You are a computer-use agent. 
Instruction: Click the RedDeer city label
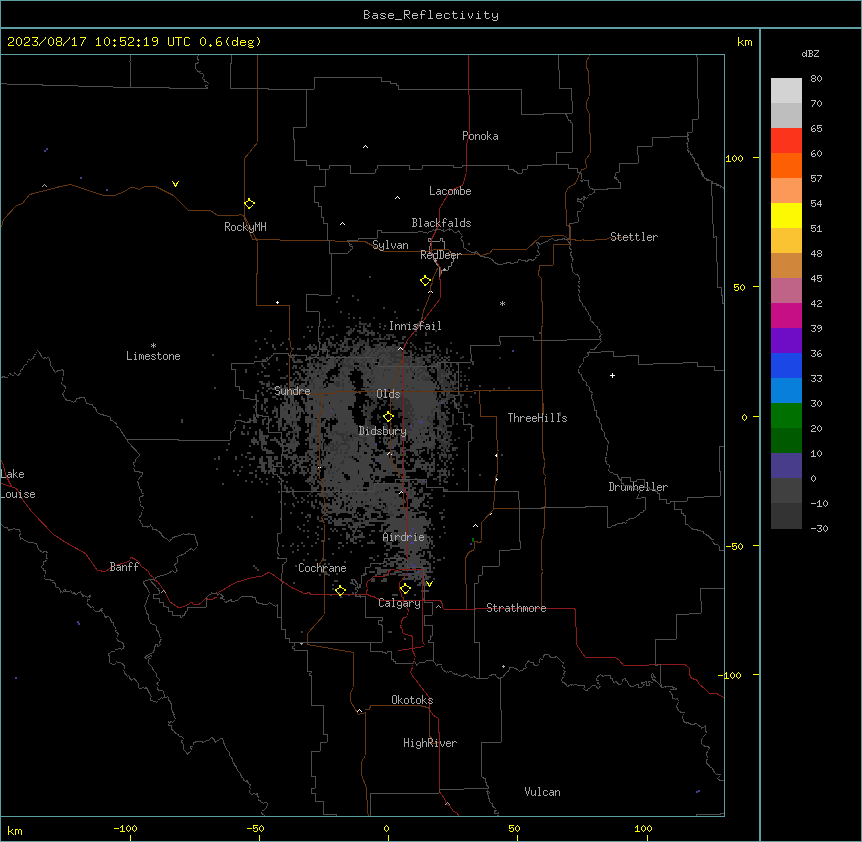point(440,255)
